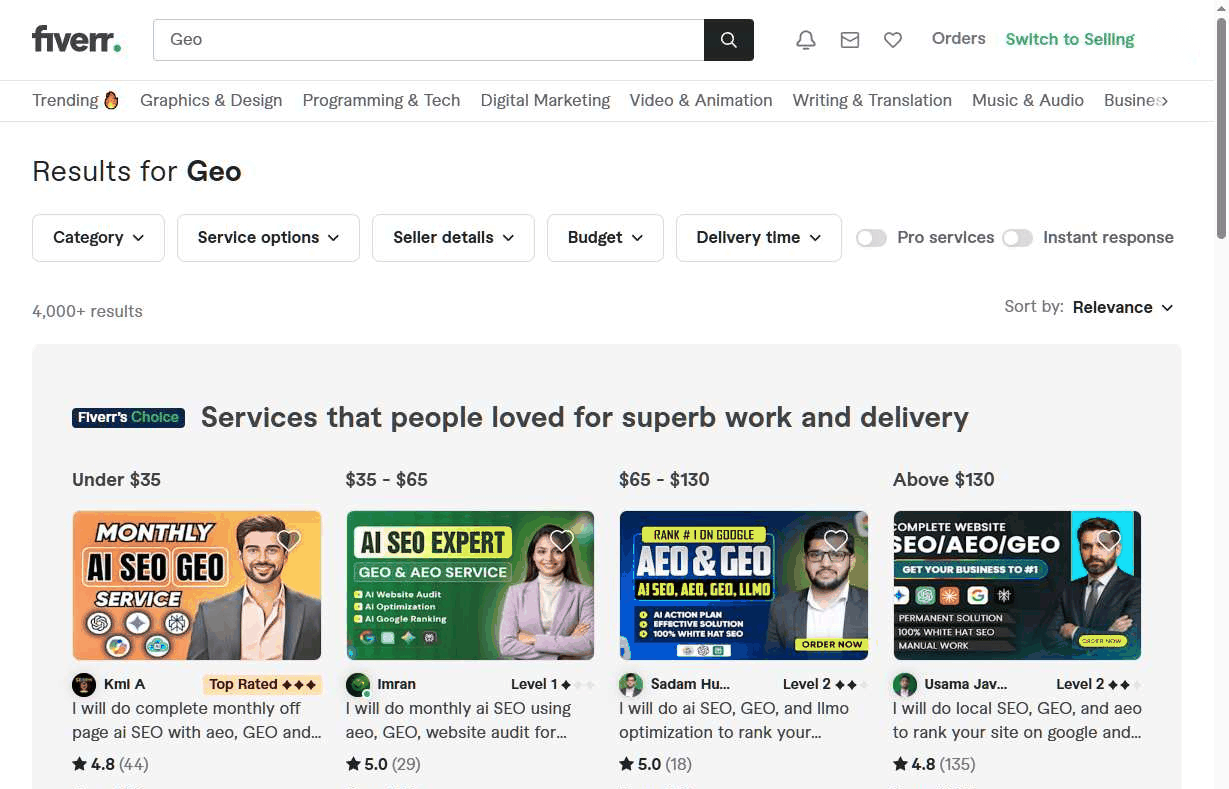Click the '4,000+ results' text
The height and width of the screenshot is (789, 1229).
click(87, 311)
